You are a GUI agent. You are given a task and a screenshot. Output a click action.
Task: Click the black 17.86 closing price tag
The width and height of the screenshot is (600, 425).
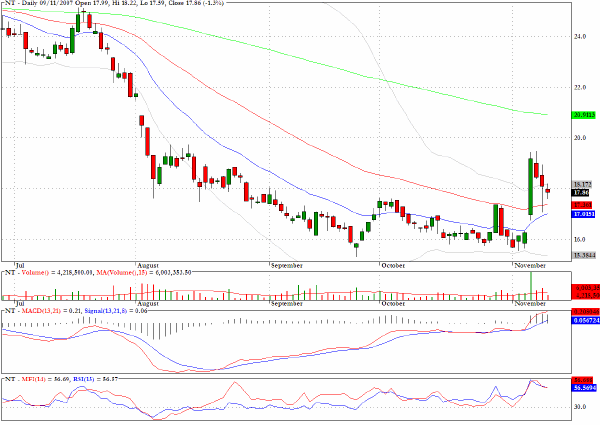[580, 192]
